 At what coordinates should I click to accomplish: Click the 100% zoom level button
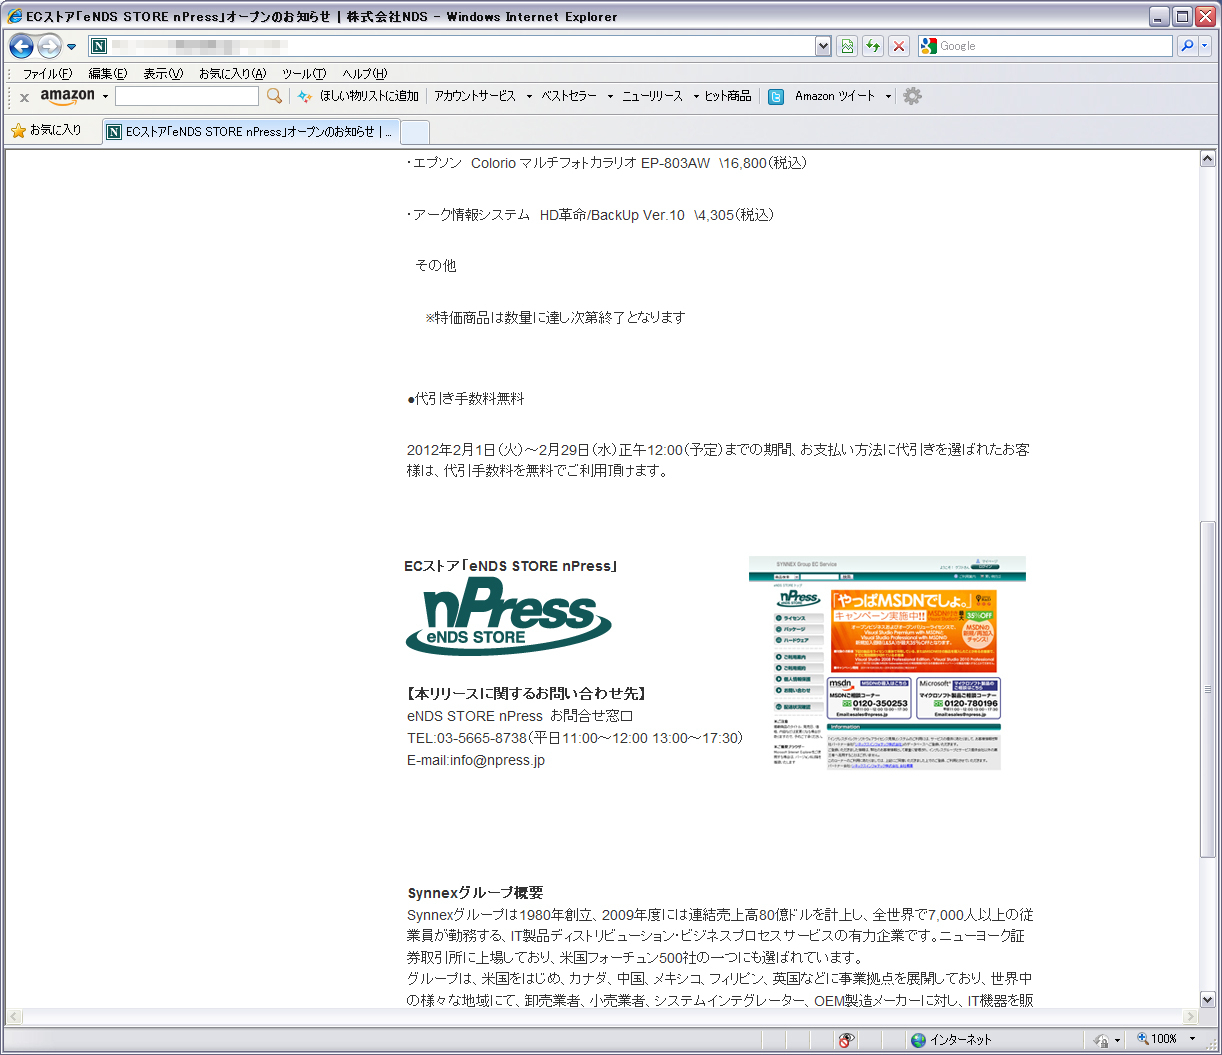click(x=1157, y=1039)
